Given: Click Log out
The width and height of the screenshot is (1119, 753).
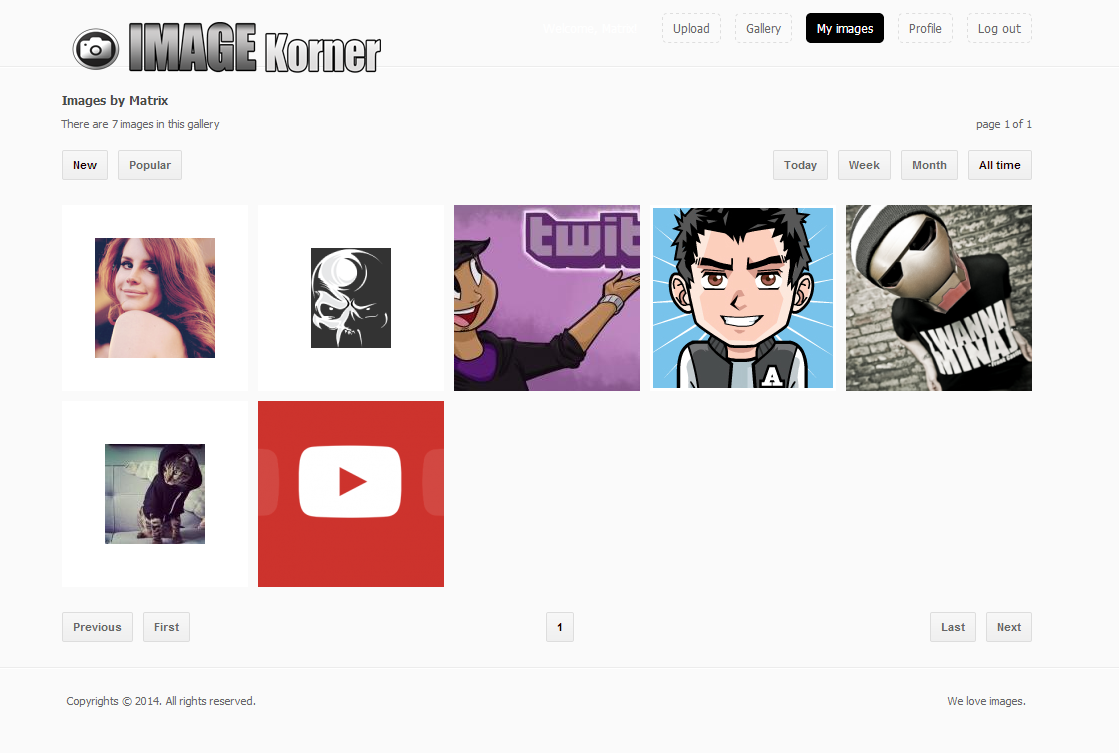Looking at the screenshot, I should point(999,29).
